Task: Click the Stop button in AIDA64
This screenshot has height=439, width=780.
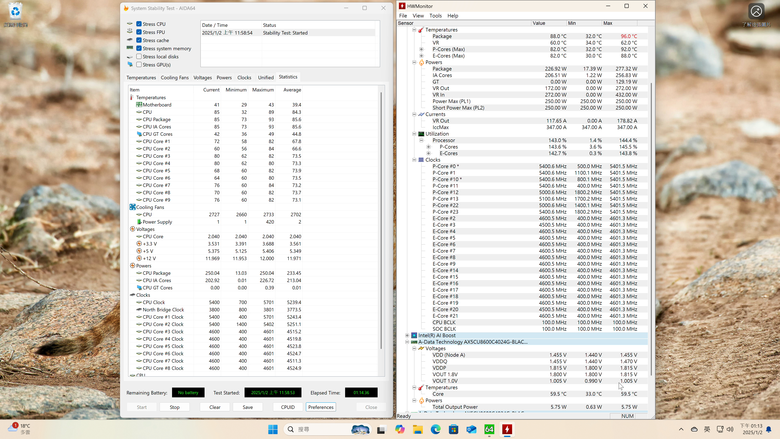Action: tap(175, 407)
